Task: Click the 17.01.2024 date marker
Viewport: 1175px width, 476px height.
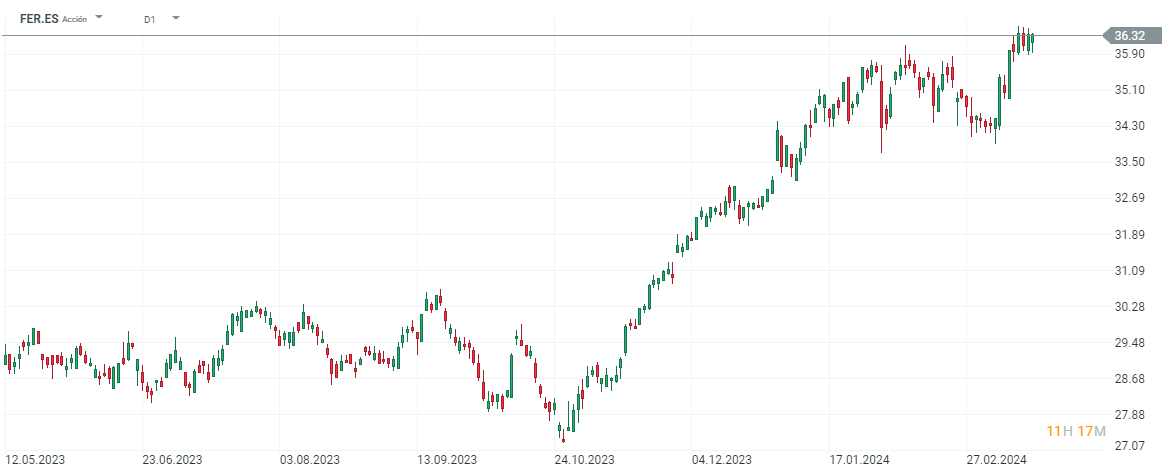Action: point(859,460)
